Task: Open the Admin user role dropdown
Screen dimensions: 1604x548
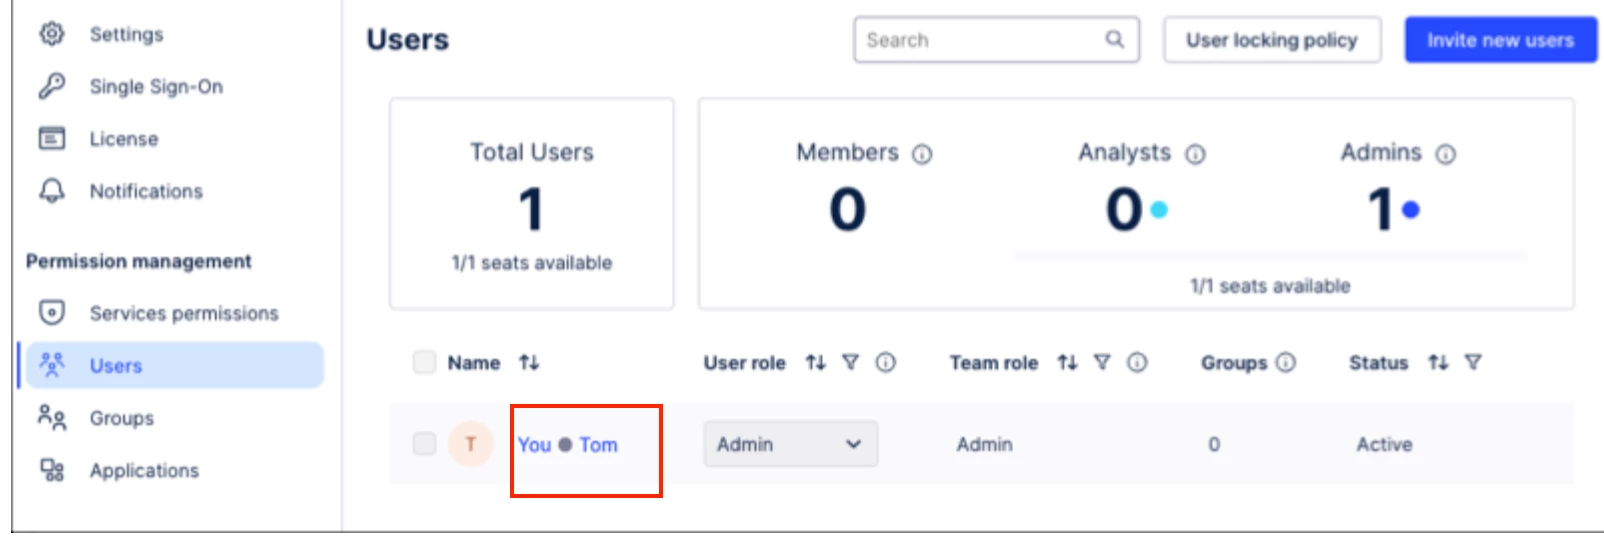Action: 790,444
